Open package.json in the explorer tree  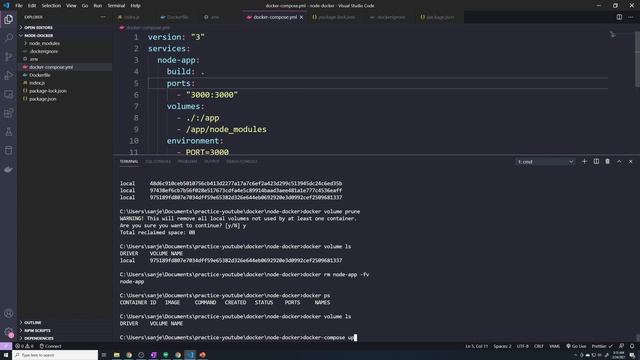point(42,99)
